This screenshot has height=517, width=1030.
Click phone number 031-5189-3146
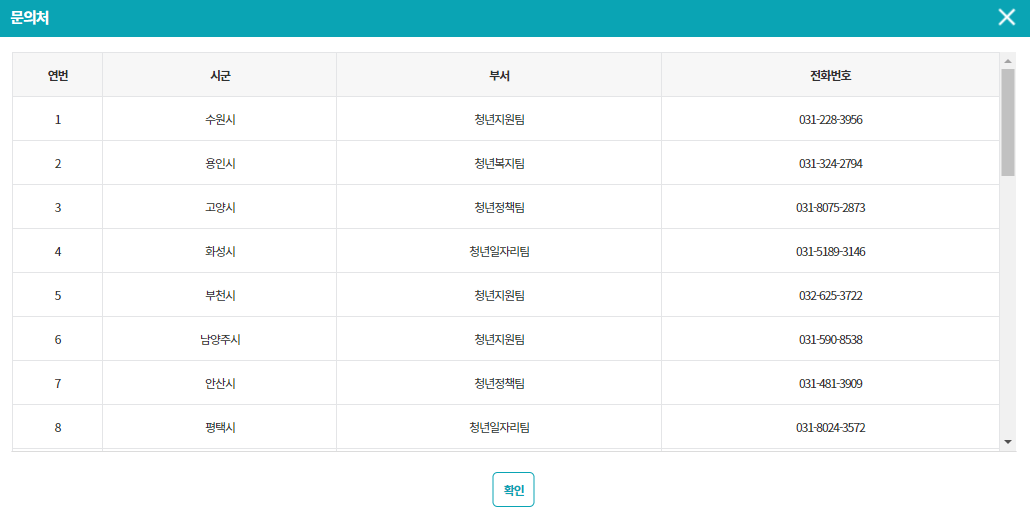pos(830,252)
